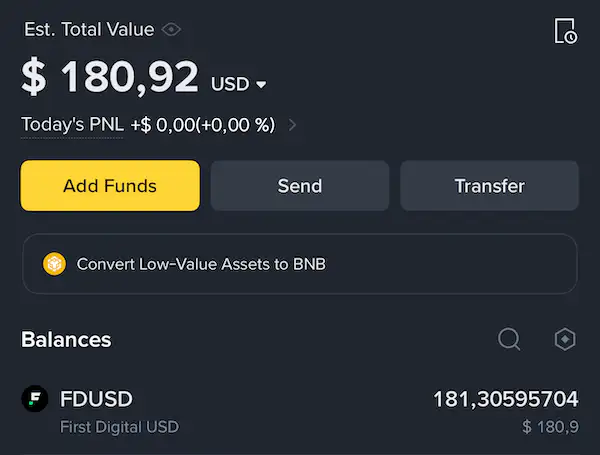Click the BNB coin icon
Screen dimensions: 600x455
click(54, 264)
